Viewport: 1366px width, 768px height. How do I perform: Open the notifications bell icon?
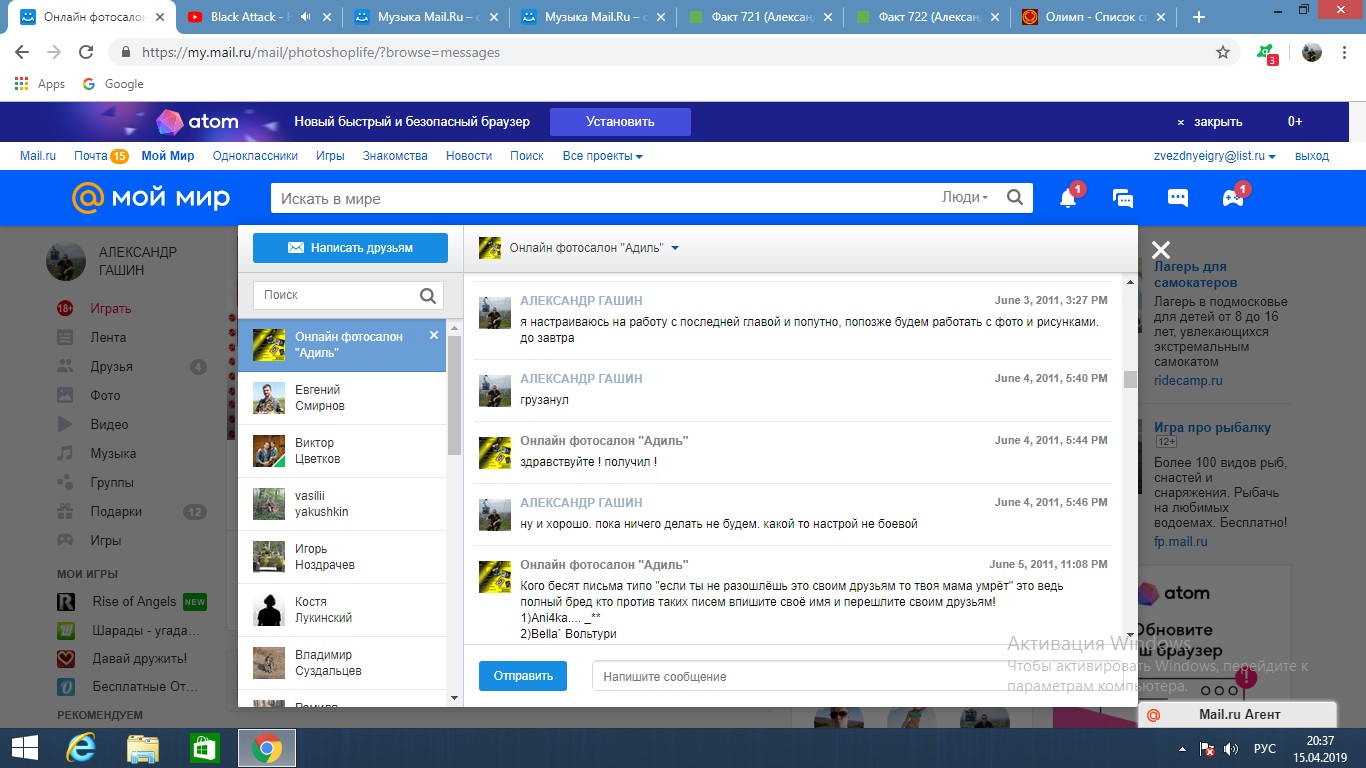(x=1068, y=198)
